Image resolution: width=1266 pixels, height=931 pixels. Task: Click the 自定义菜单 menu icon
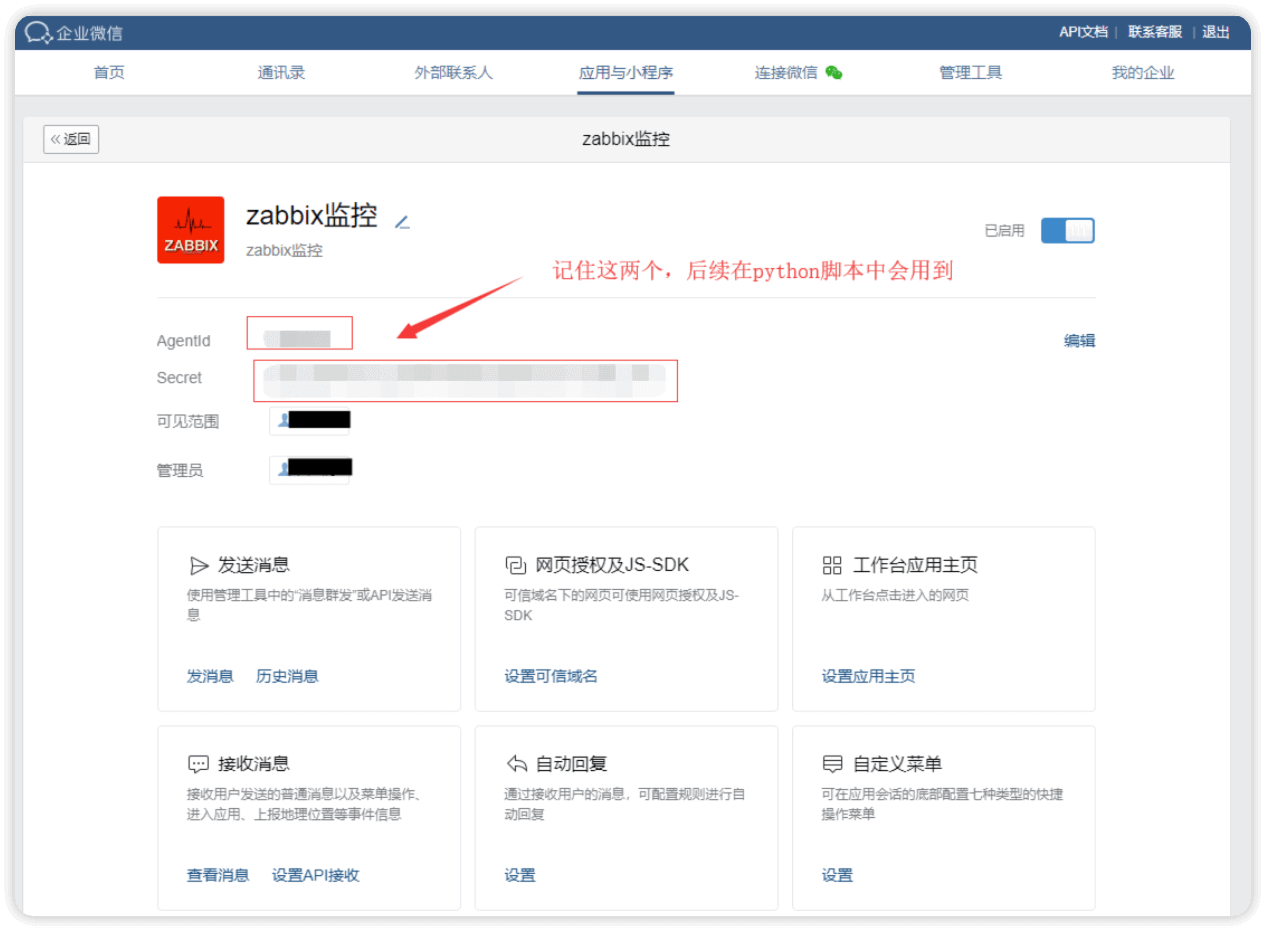pos(832,765)
